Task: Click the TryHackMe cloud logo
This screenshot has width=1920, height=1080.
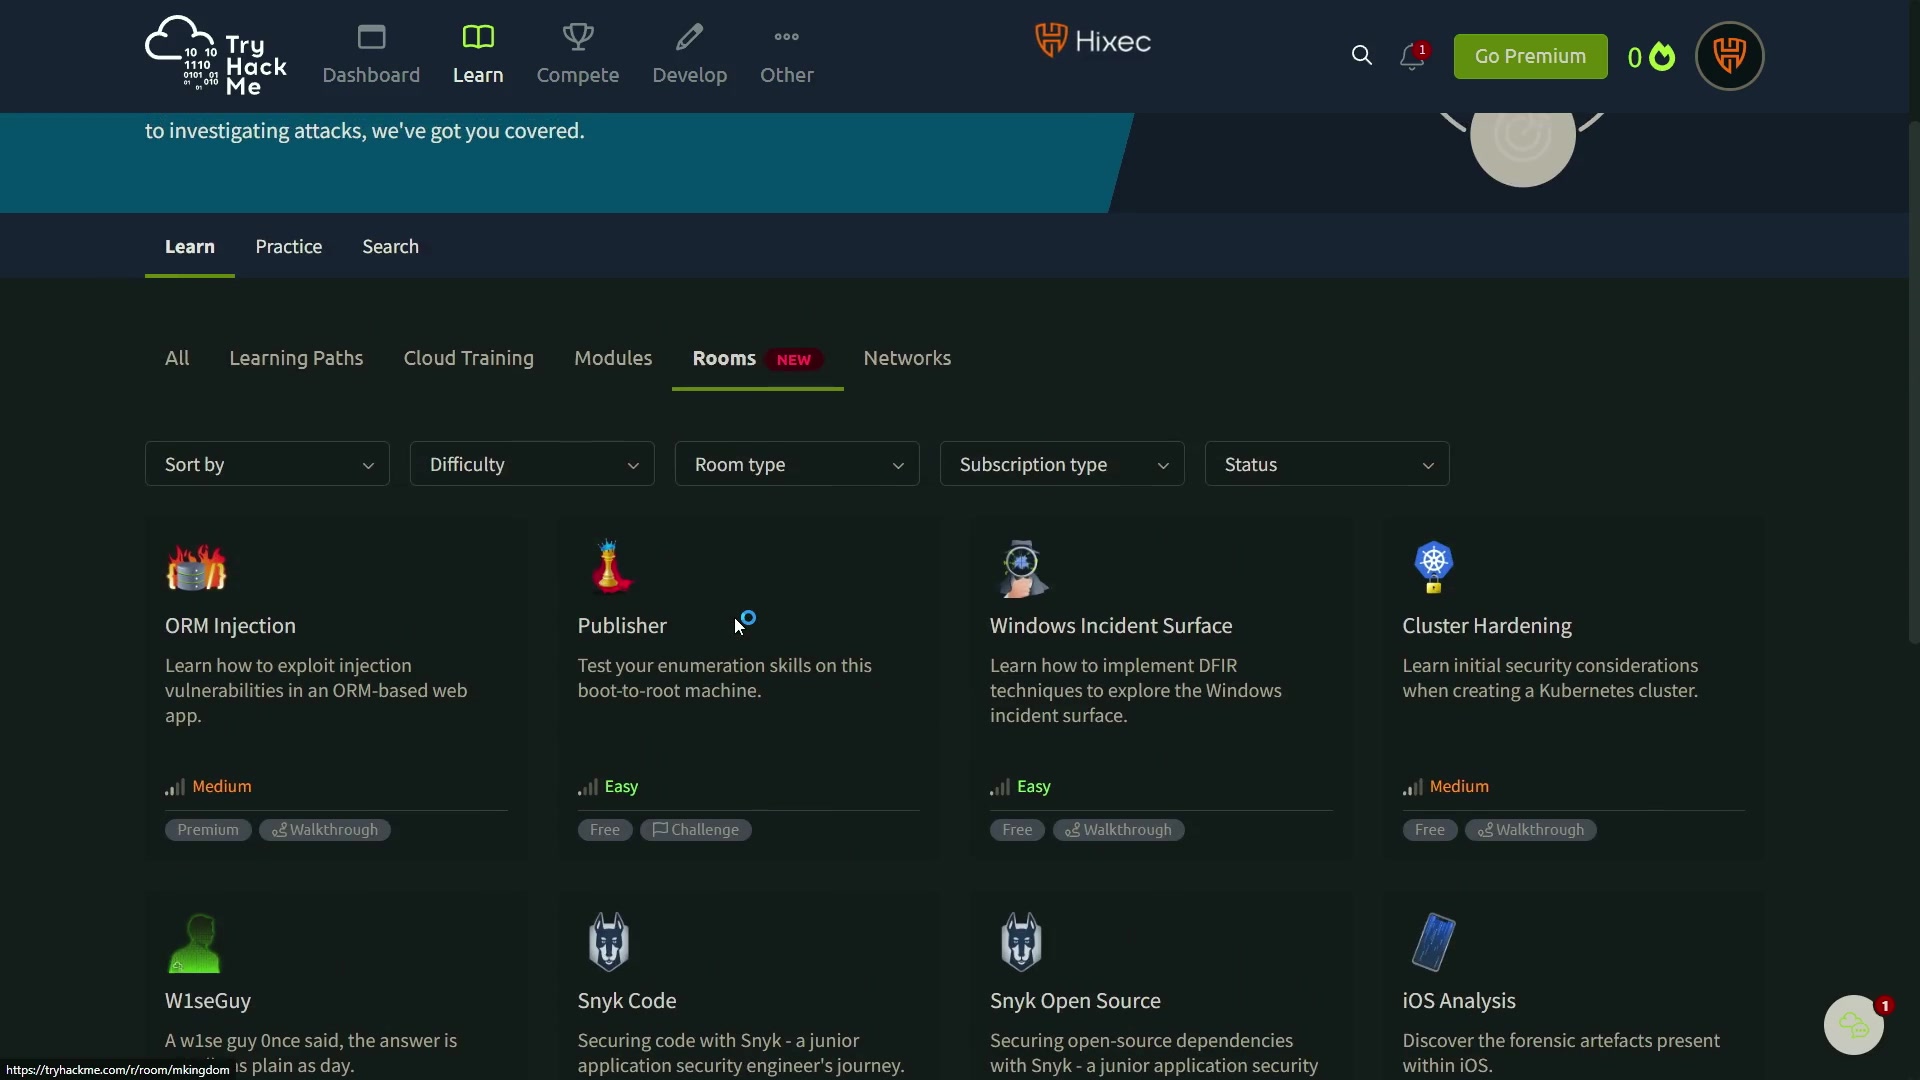Action: tap(215, 56)
